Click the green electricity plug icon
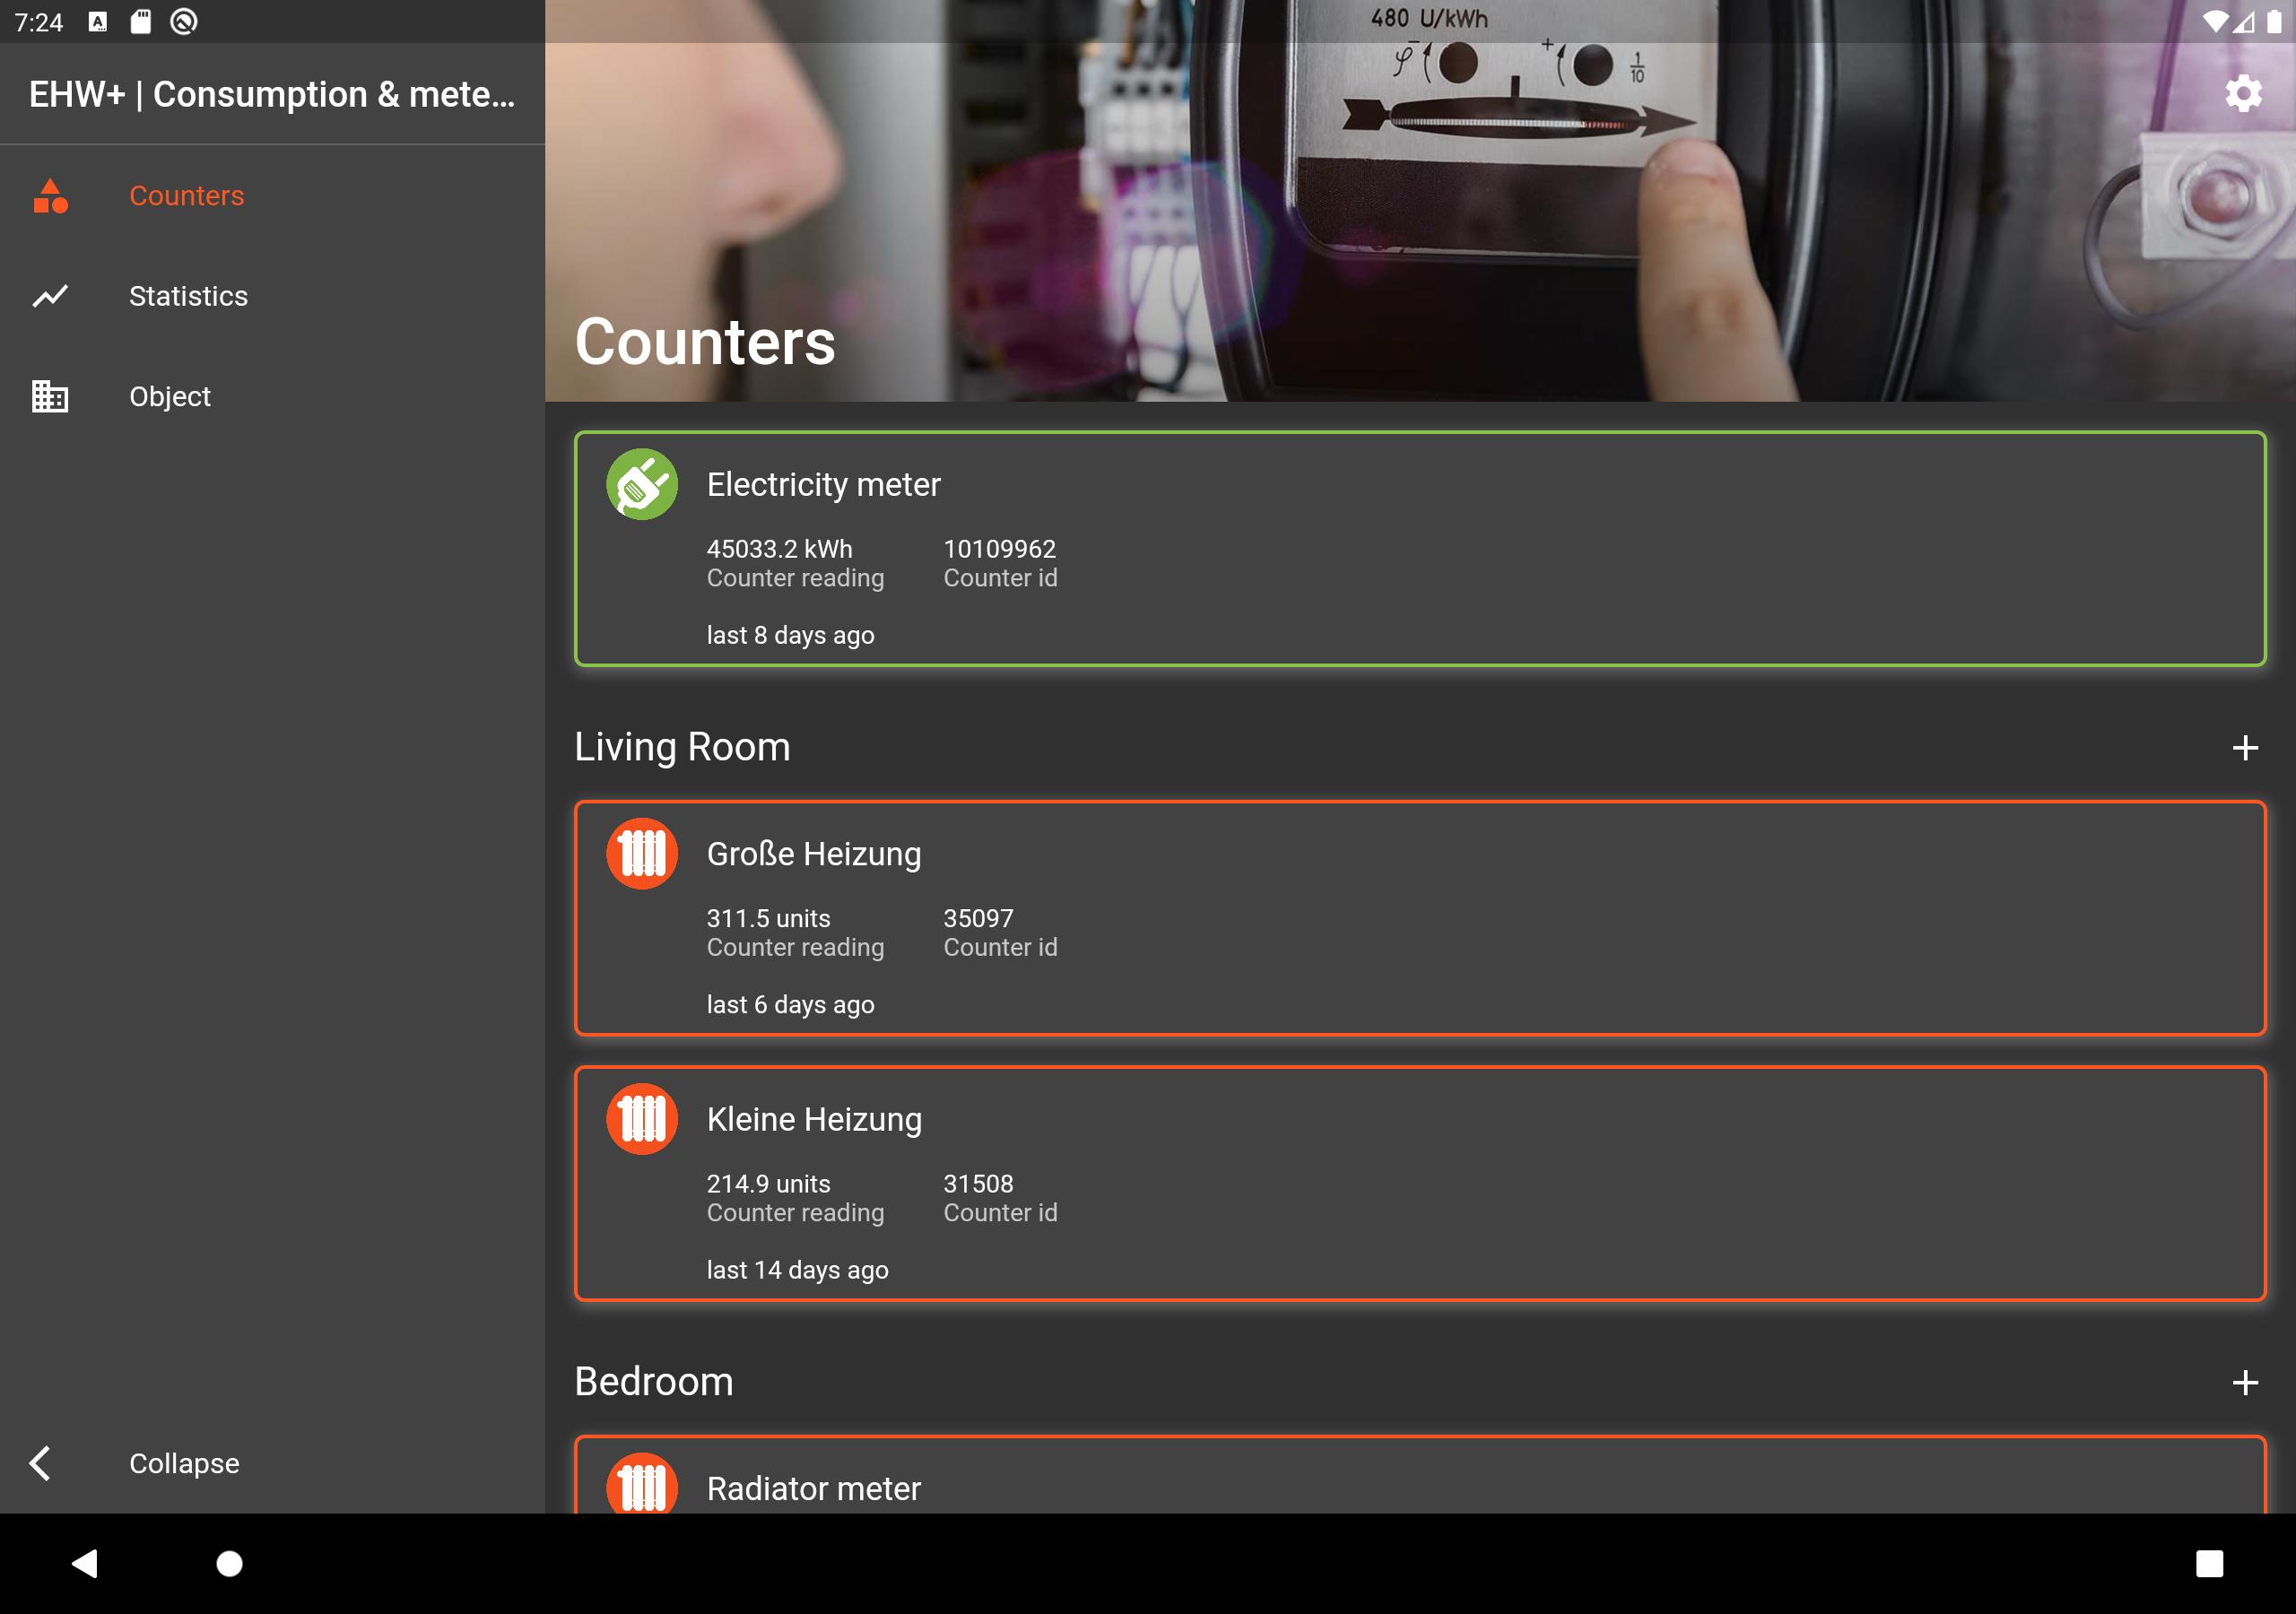 pyautogui.click(x=642, y=484)
